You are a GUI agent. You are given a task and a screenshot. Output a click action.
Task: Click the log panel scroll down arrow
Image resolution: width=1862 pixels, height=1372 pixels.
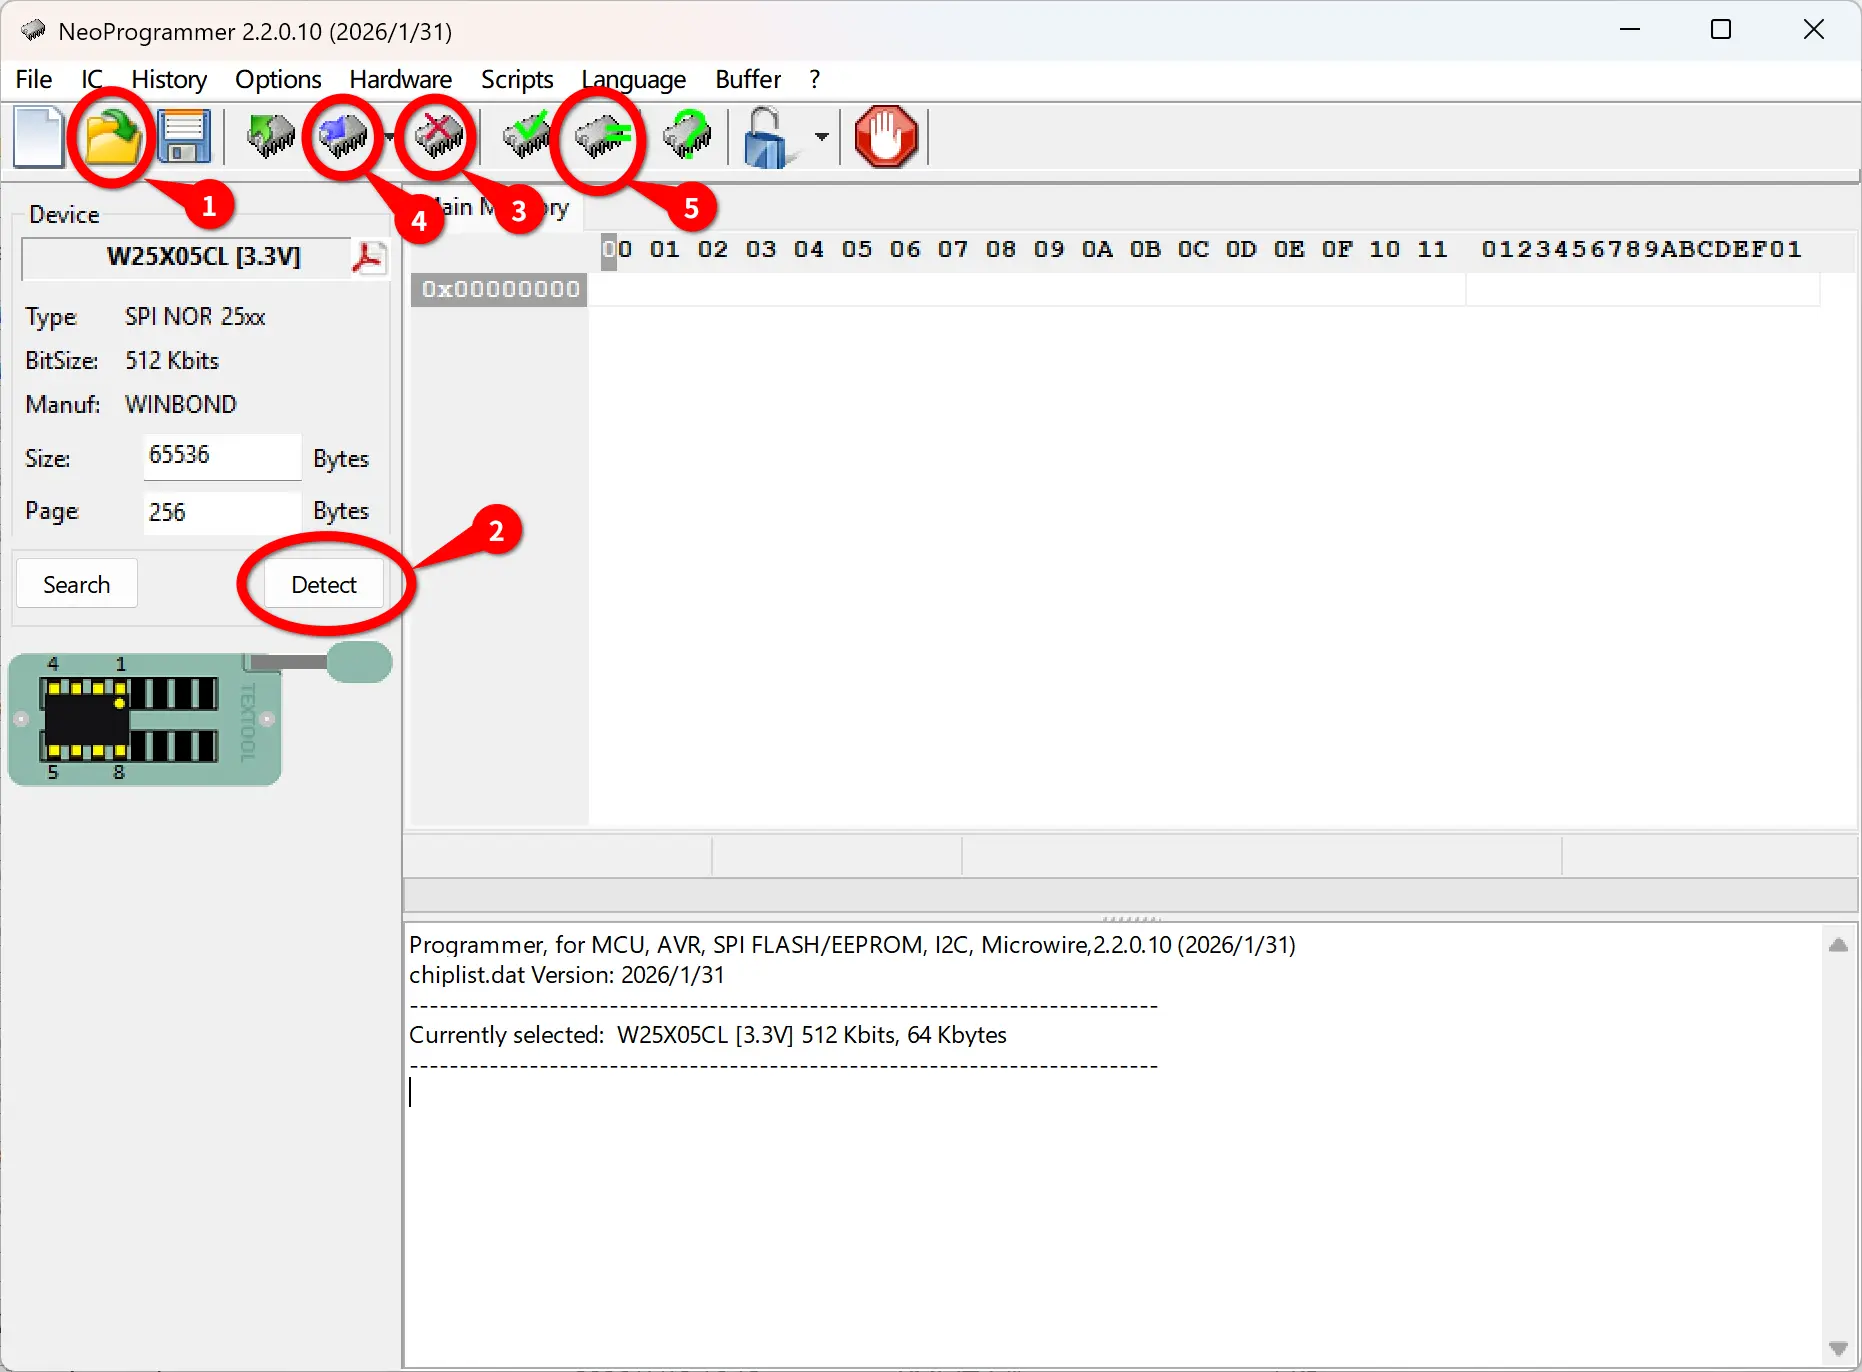coord(1838,1348)
